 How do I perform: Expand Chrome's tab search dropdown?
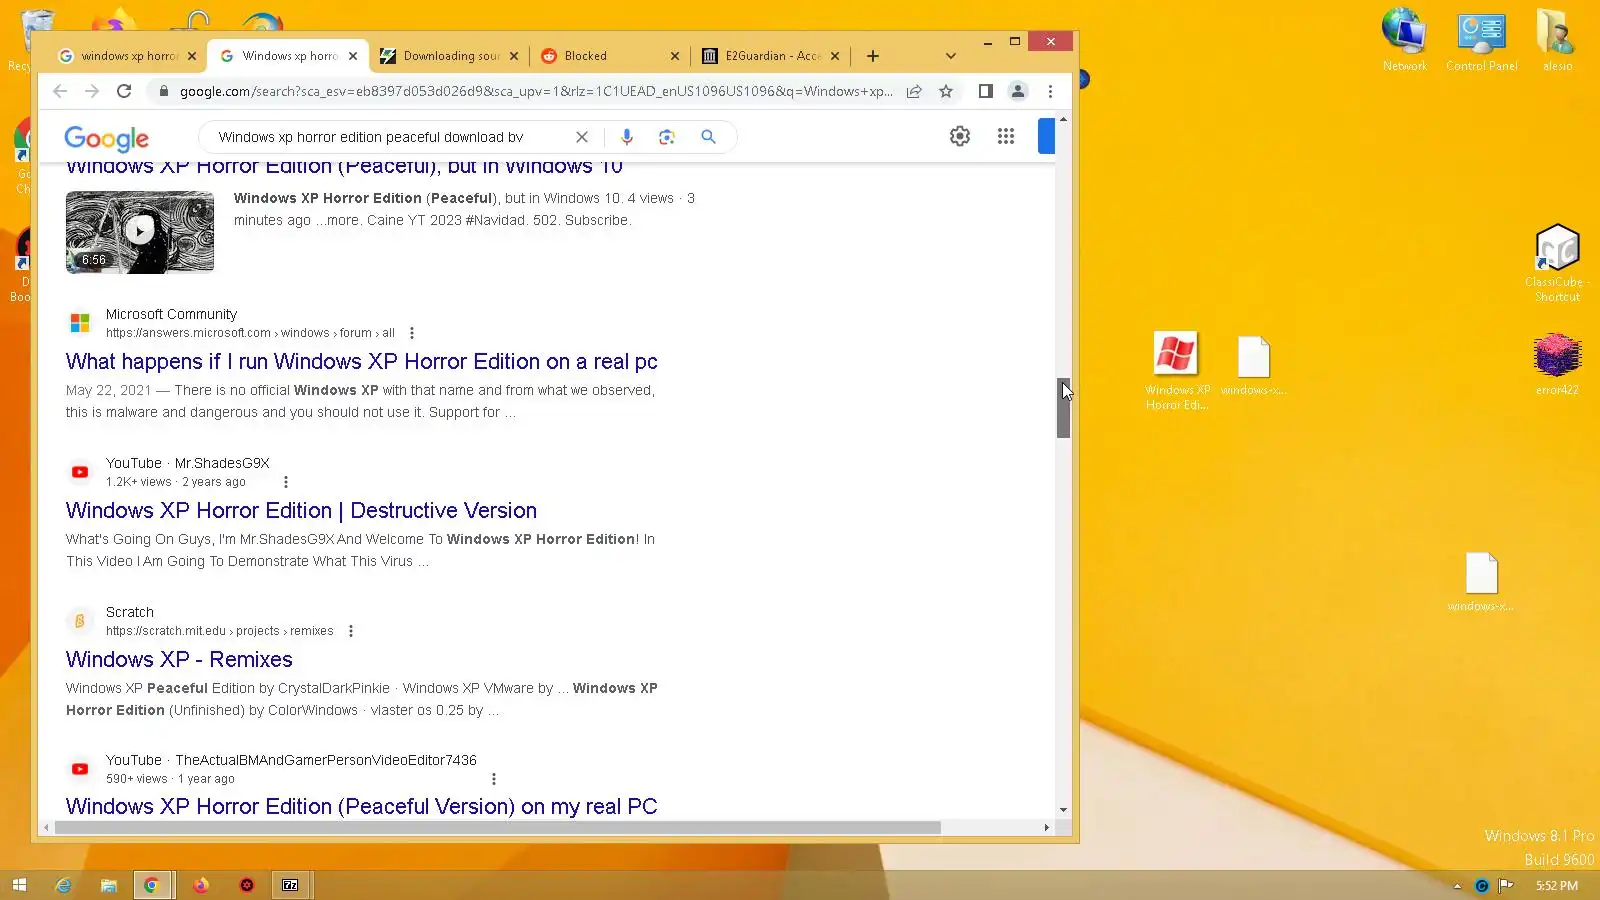951,56
